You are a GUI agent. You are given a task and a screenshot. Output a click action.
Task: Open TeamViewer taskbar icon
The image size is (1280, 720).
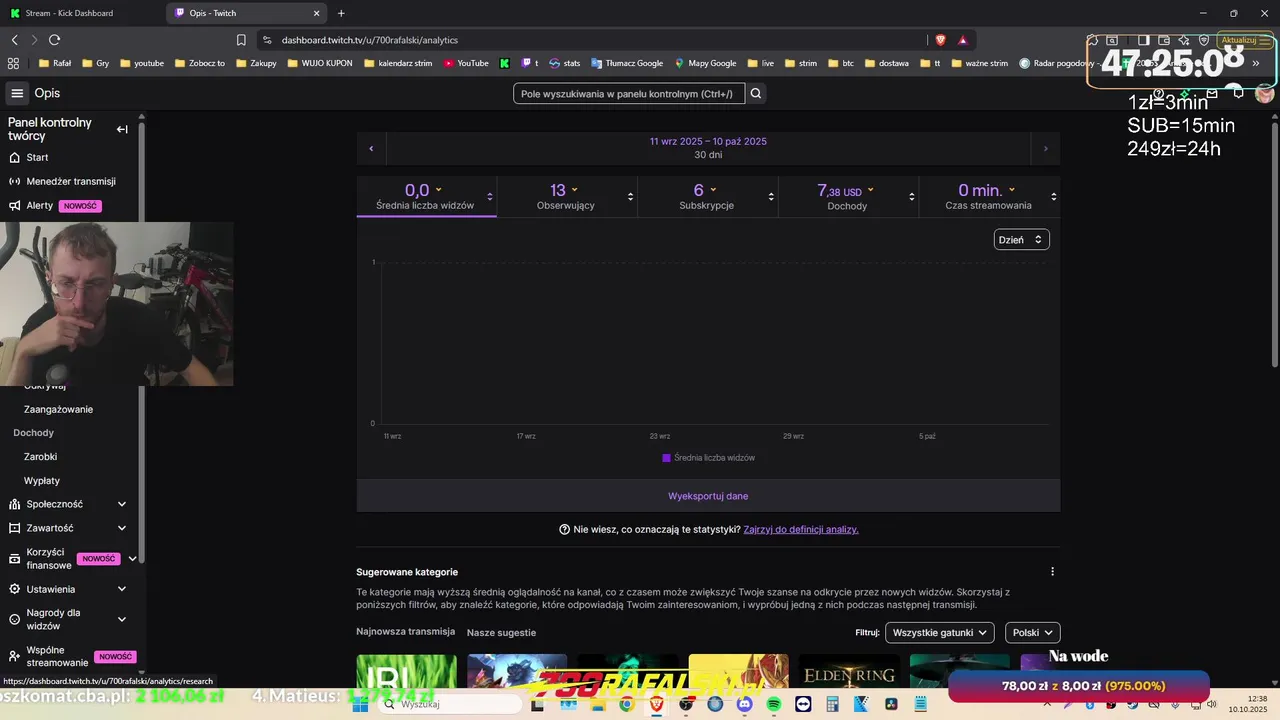tap(803, 704)
